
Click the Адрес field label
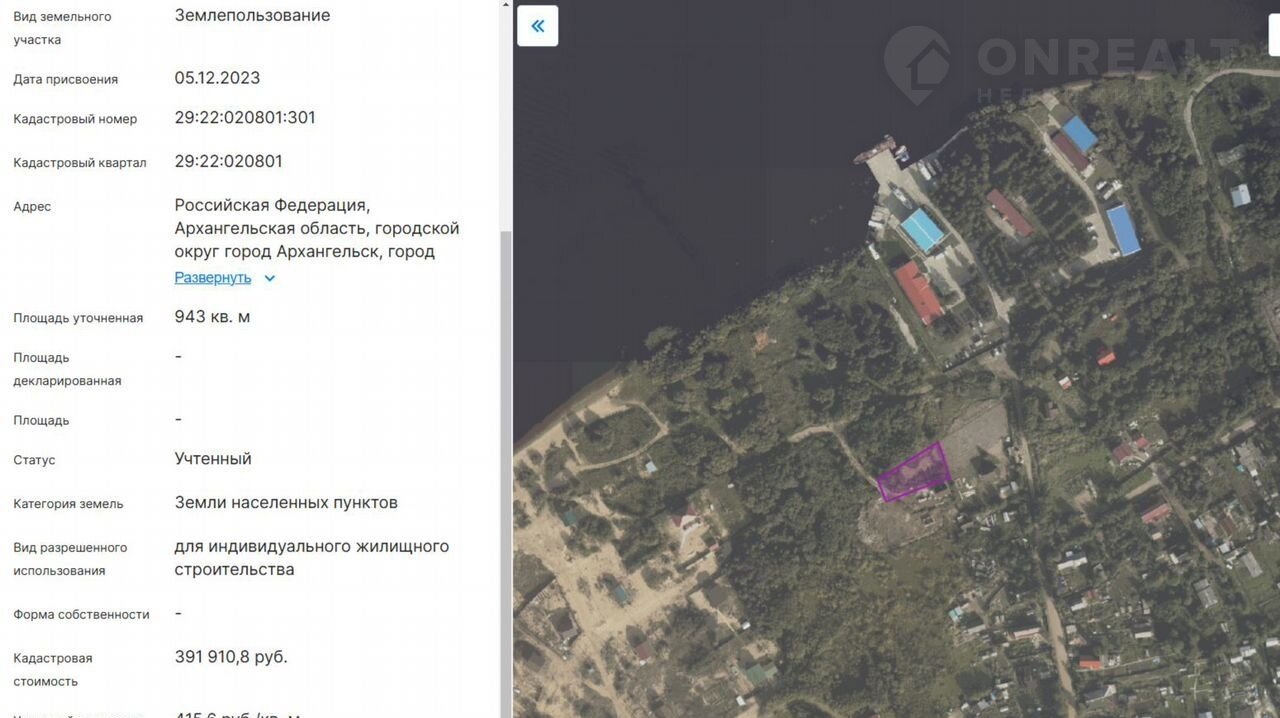32,206
